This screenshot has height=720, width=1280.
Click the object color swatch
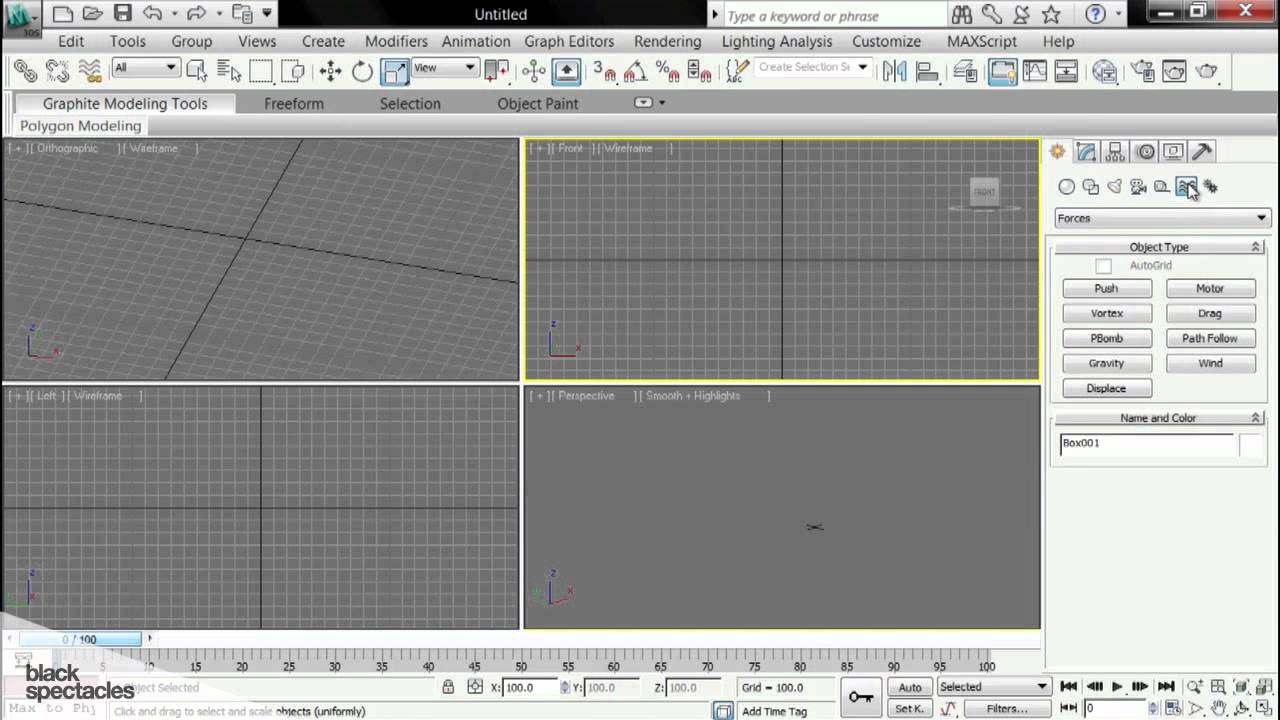click(x=1251, y=446)
